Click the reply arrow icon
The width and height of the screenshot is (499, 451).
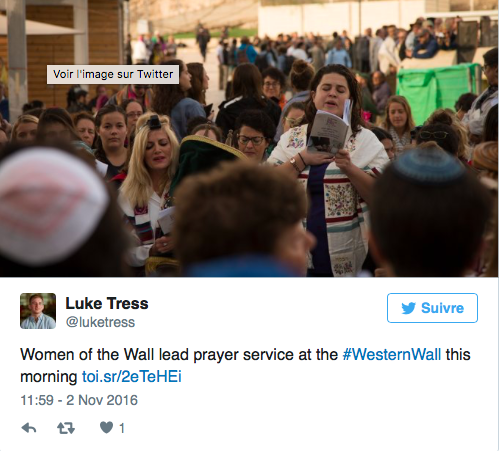click(x=29, y=428)
